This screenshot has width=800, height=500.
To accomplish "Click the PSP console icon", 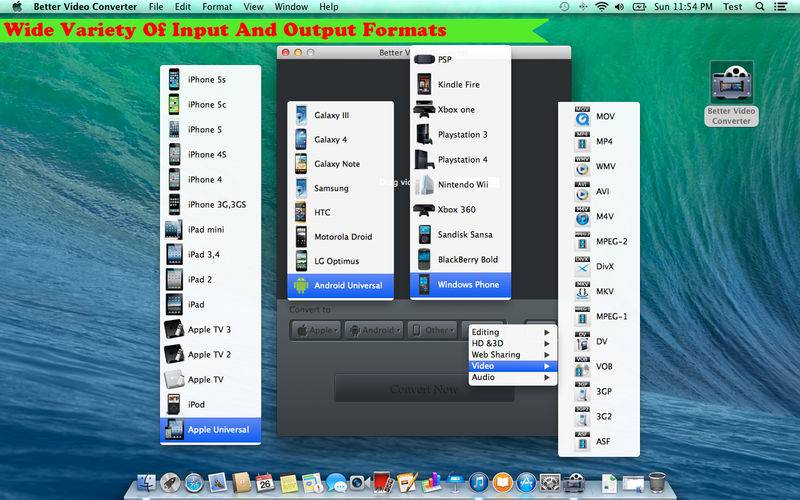I will [424, 59].
